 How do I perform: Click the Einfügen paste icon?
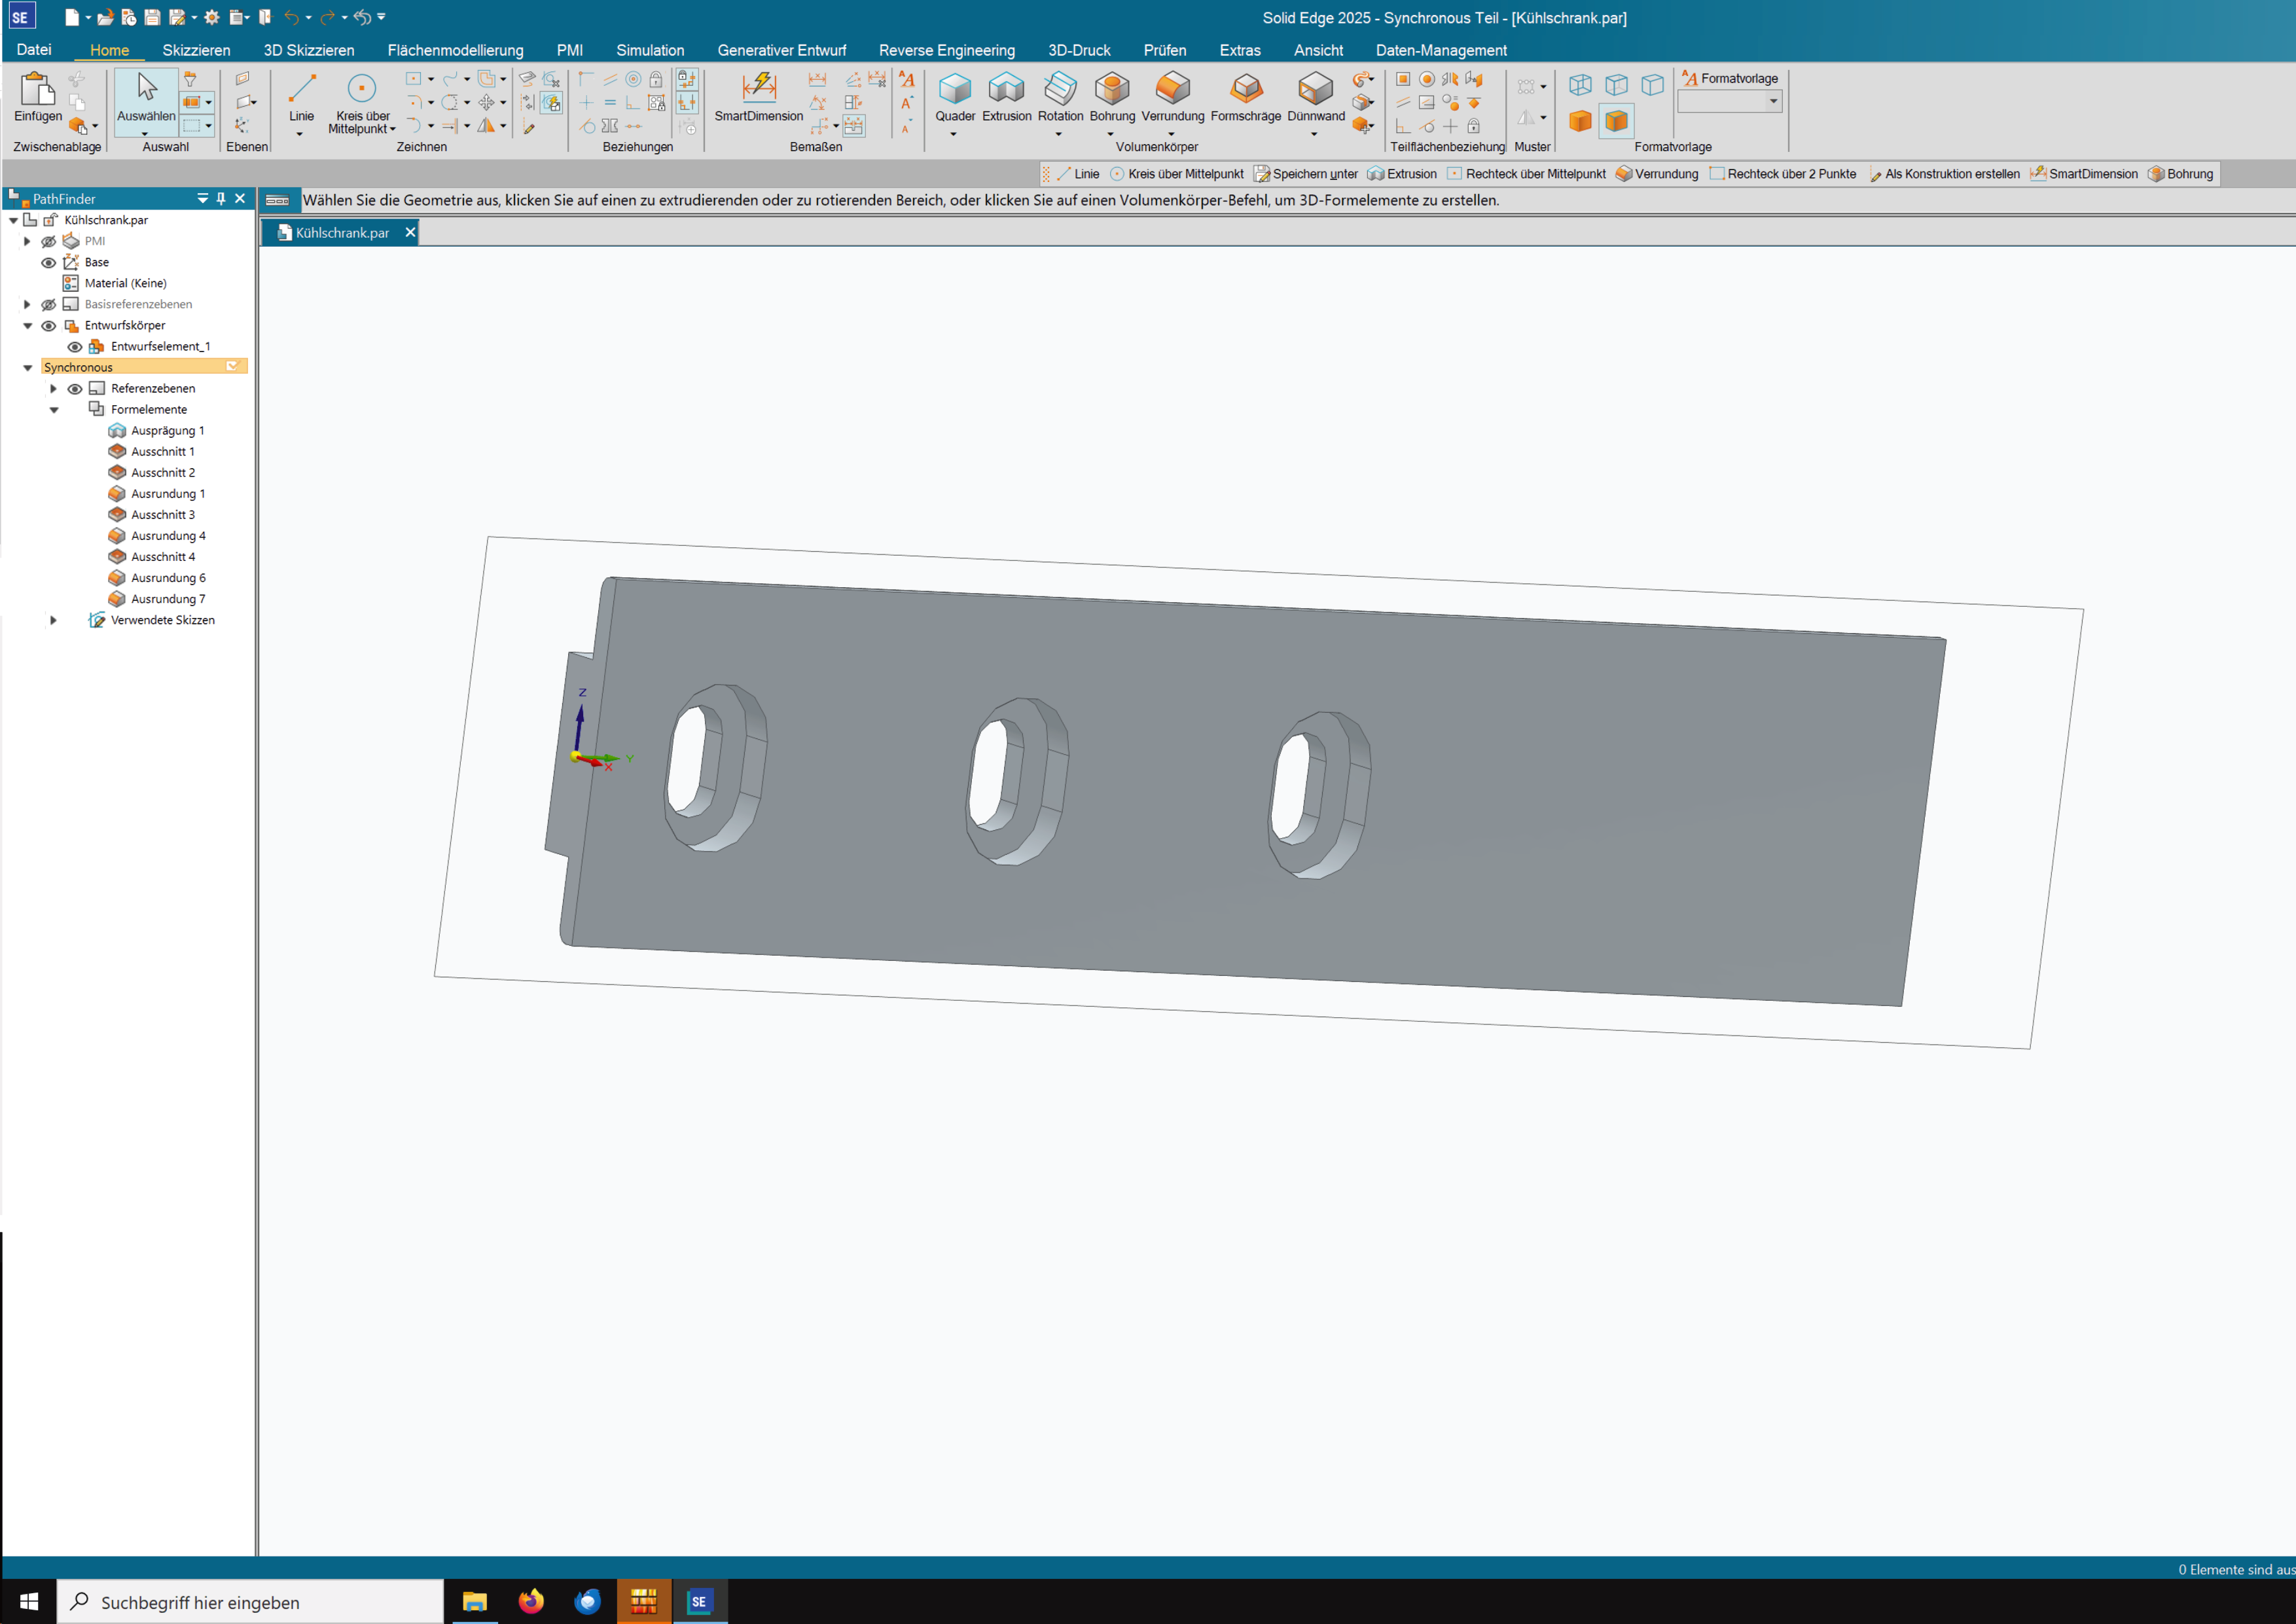tap(37, 97)
